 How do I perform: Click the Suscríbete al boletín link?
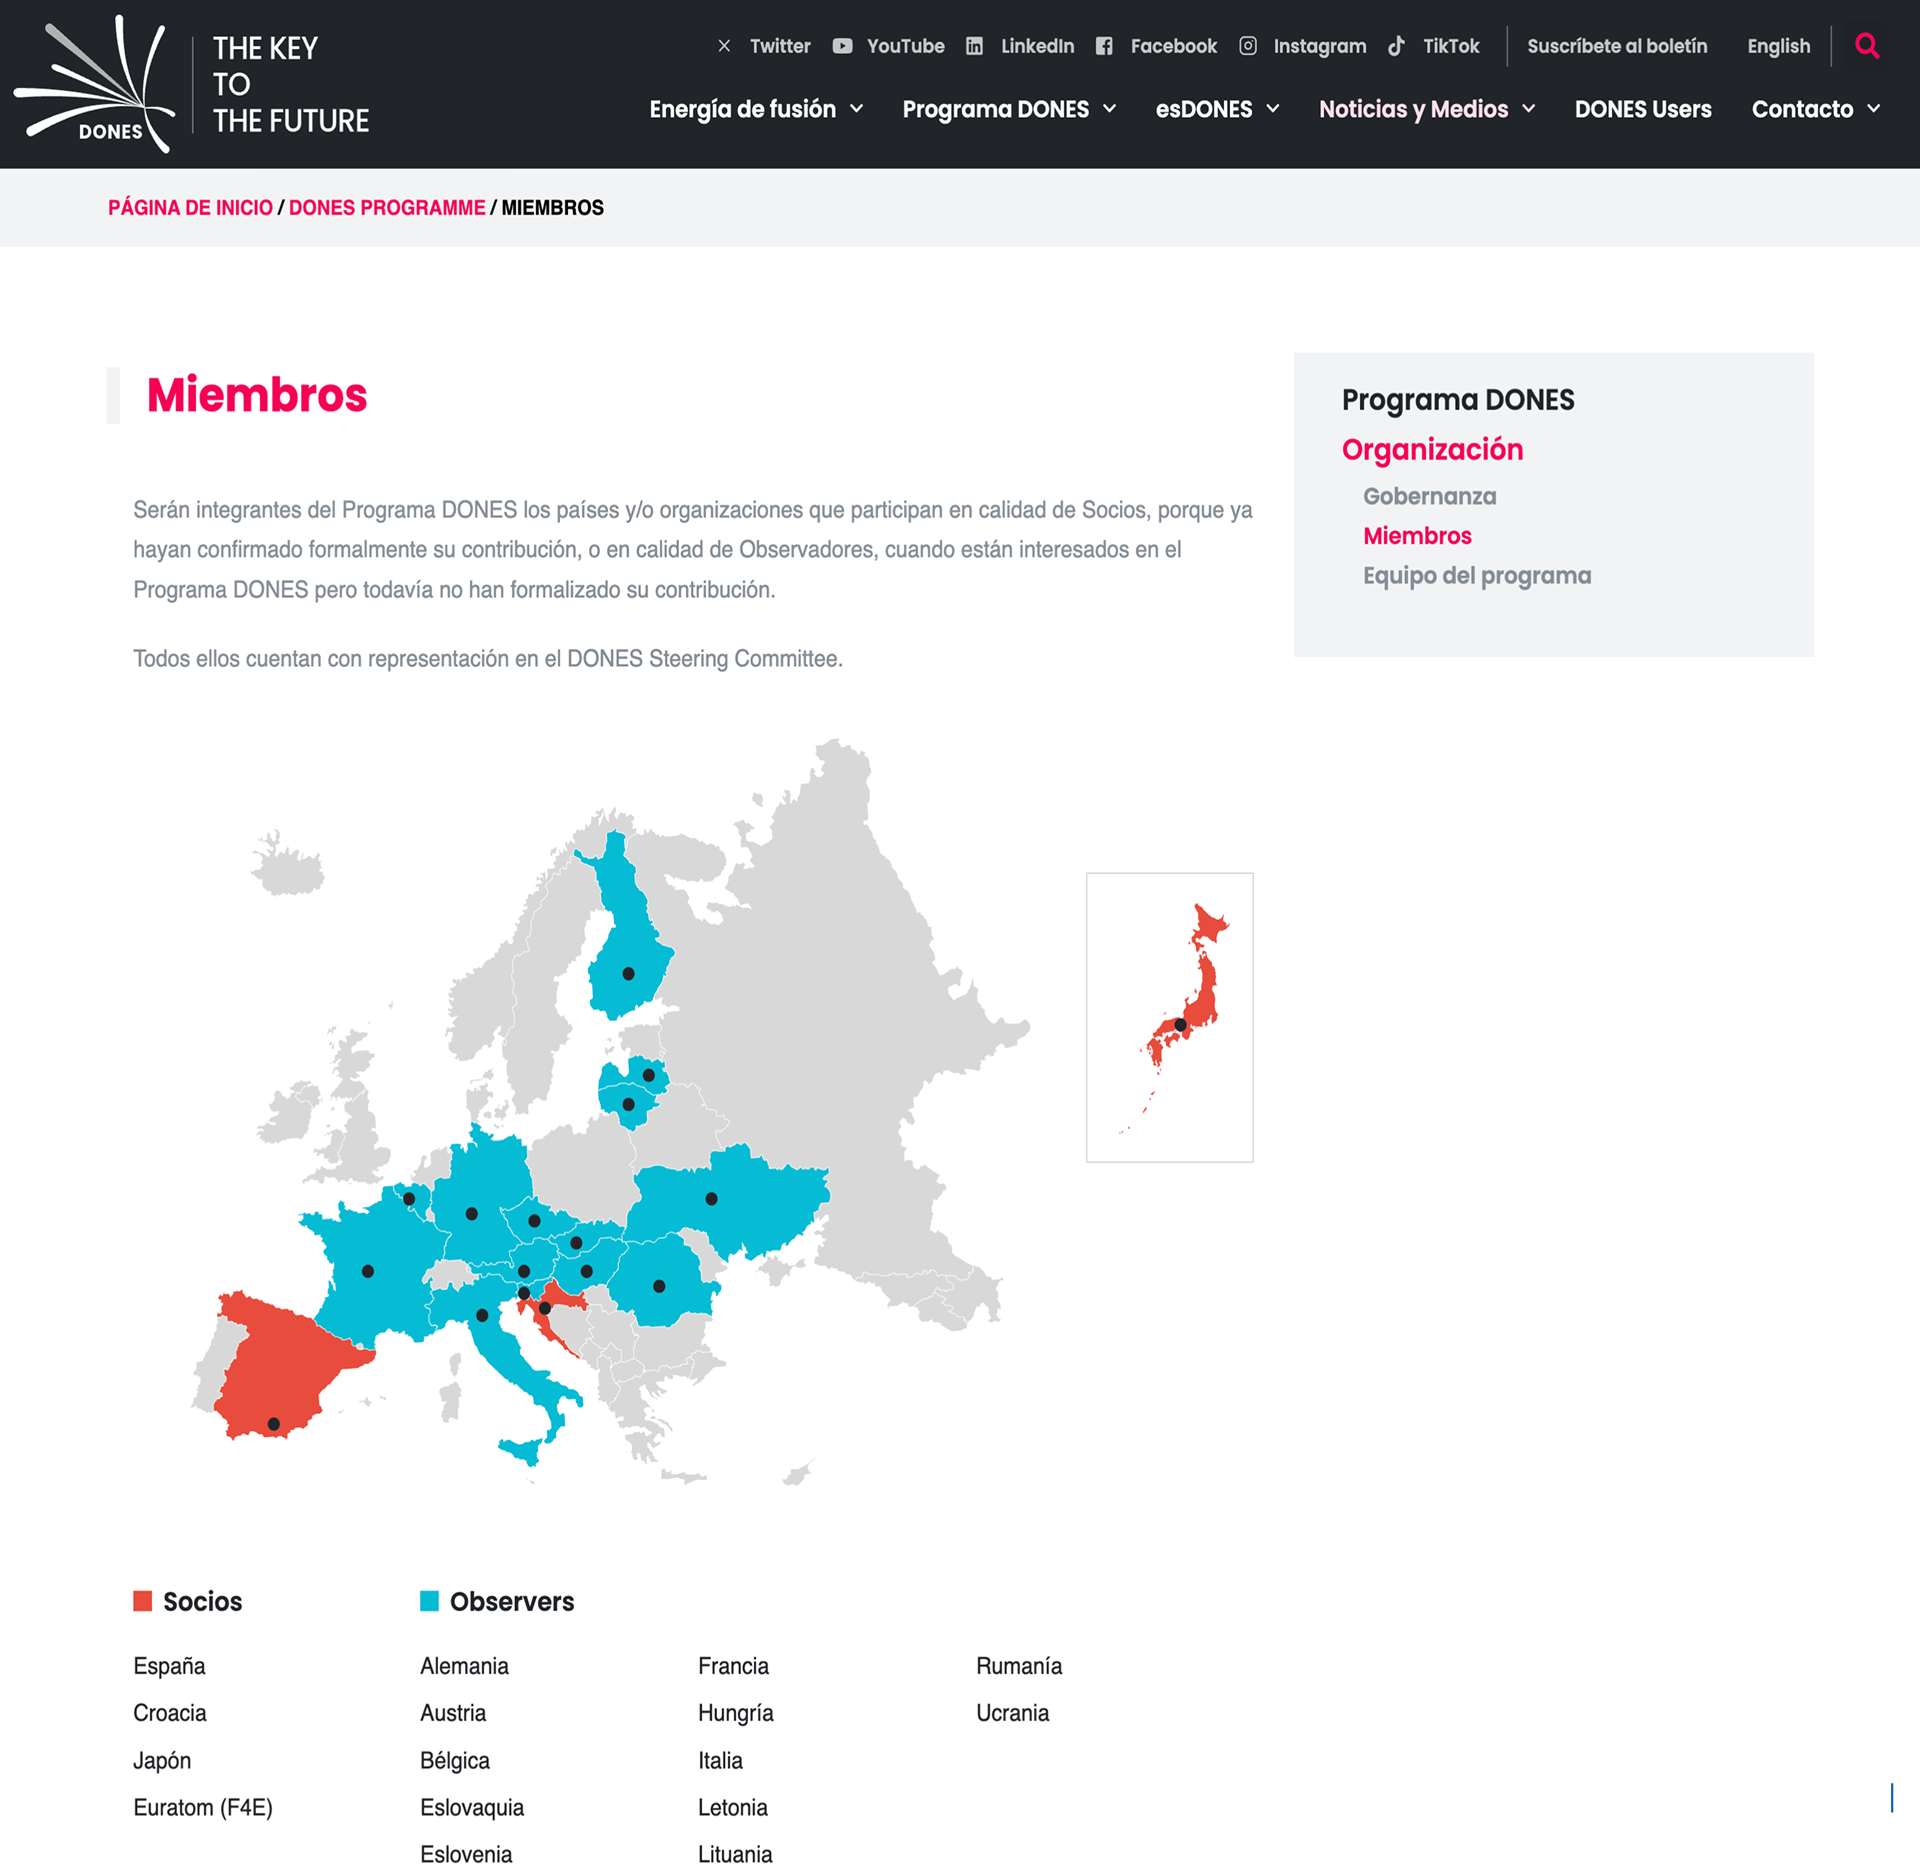pyautogui.click(x=1616, y=46)
